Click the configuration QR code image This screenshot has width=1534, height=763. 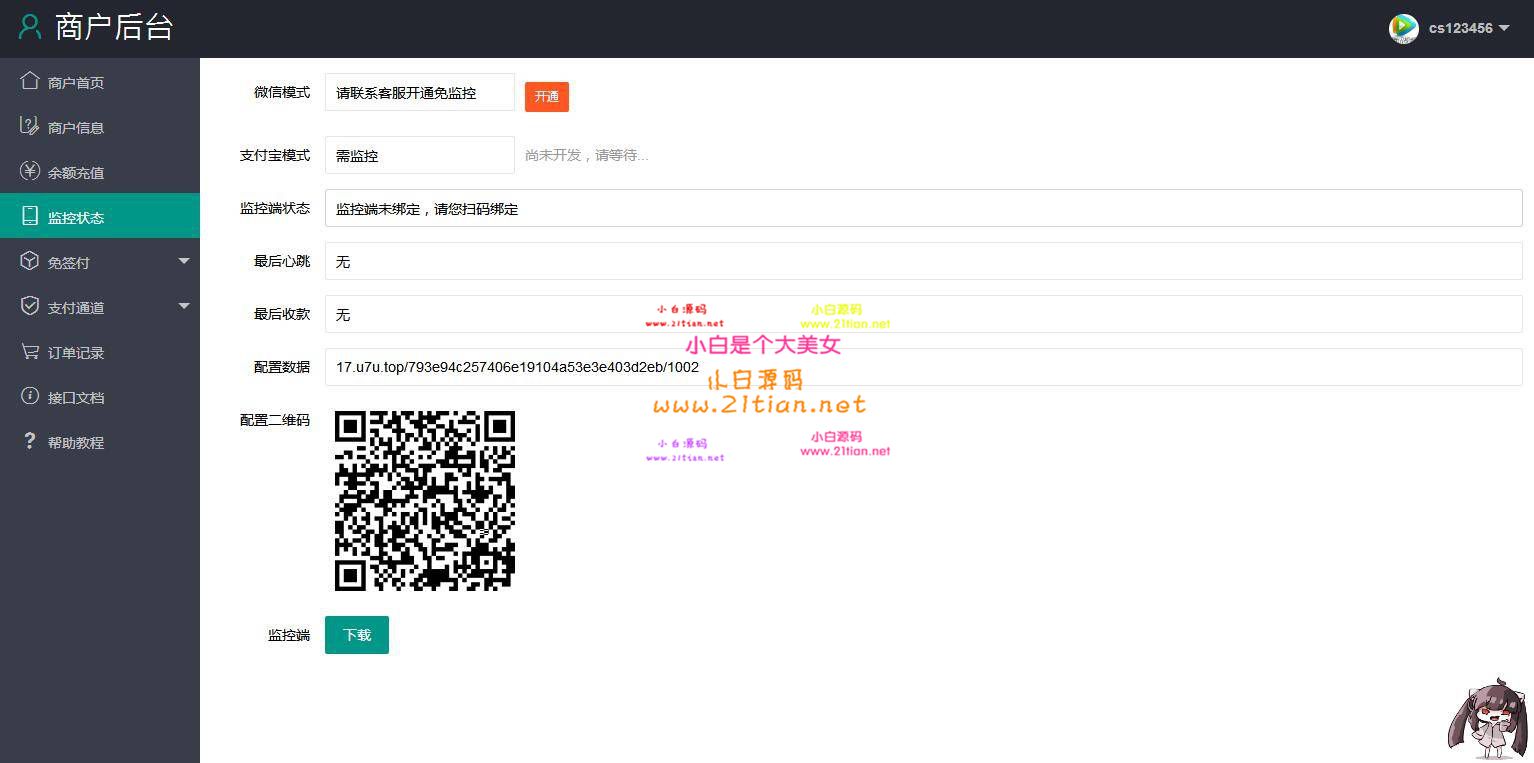click(x=425, y=500)
